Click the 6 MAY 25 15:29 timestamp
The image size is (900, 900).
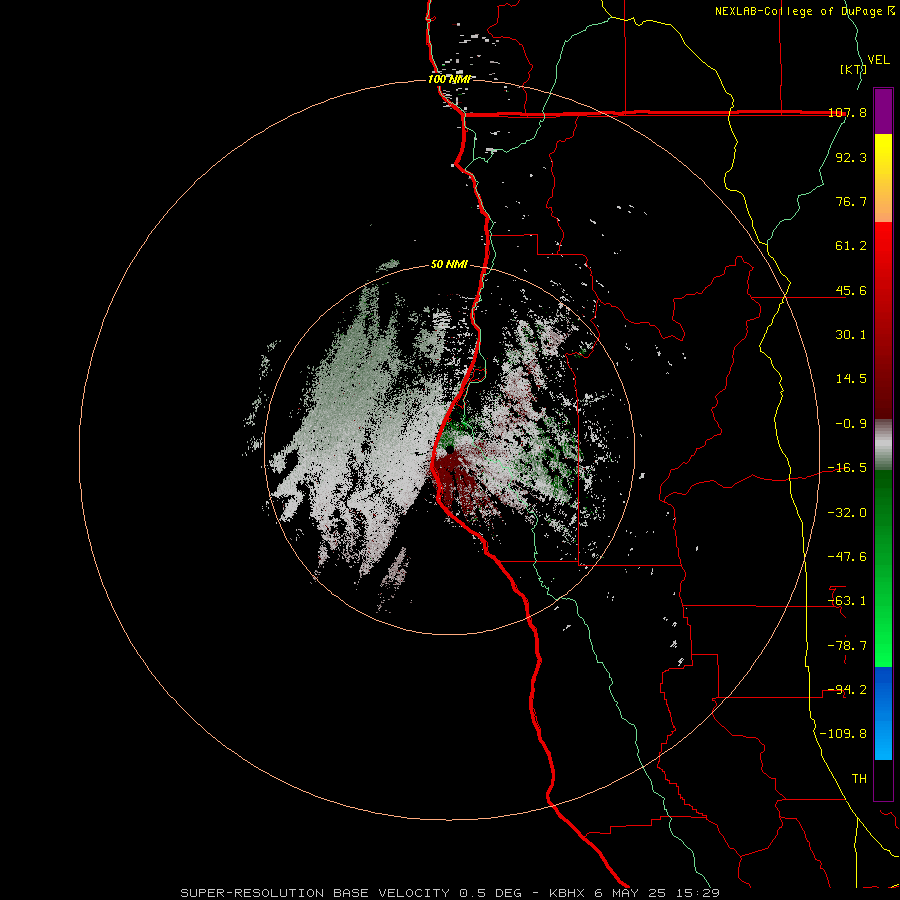click(x=656, y=893)
